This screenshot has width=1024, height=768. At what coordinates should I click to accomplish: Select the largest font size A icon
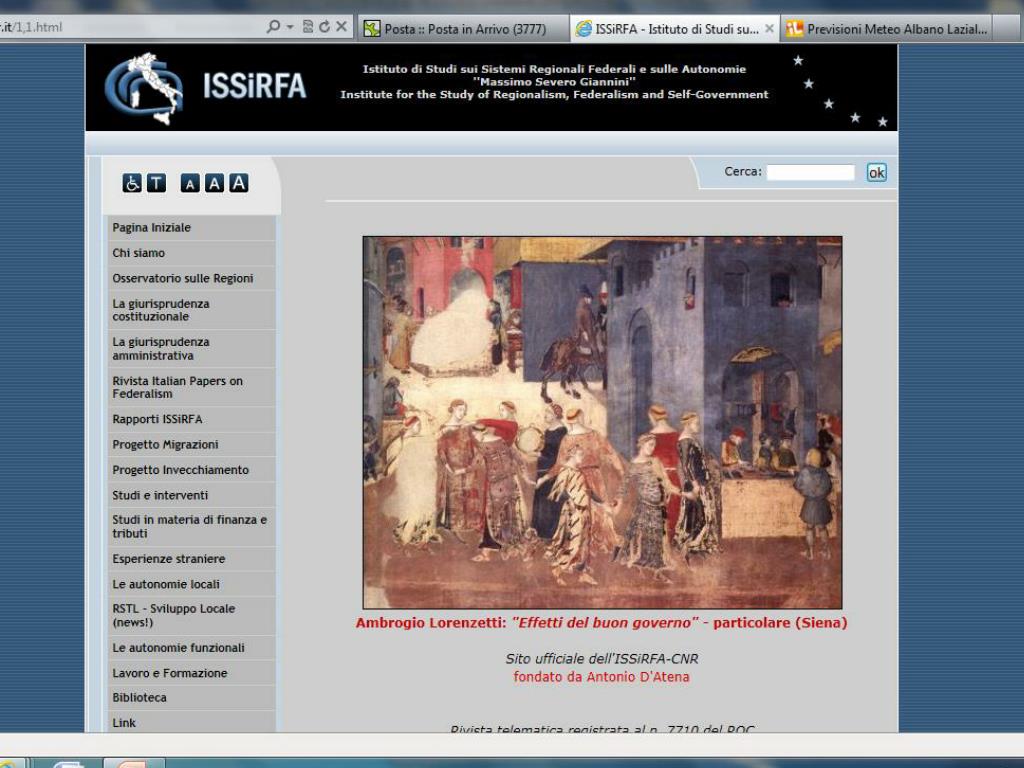[x=238, y=183]
